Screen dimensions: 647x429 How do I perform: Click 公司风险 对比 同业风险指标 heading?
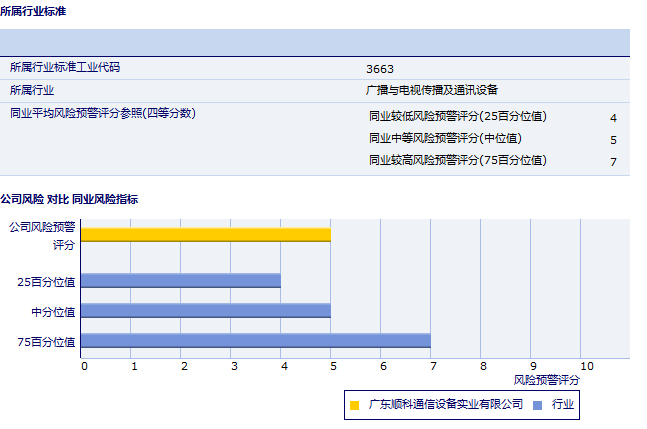pyautogui.click(x=69, y=199)
